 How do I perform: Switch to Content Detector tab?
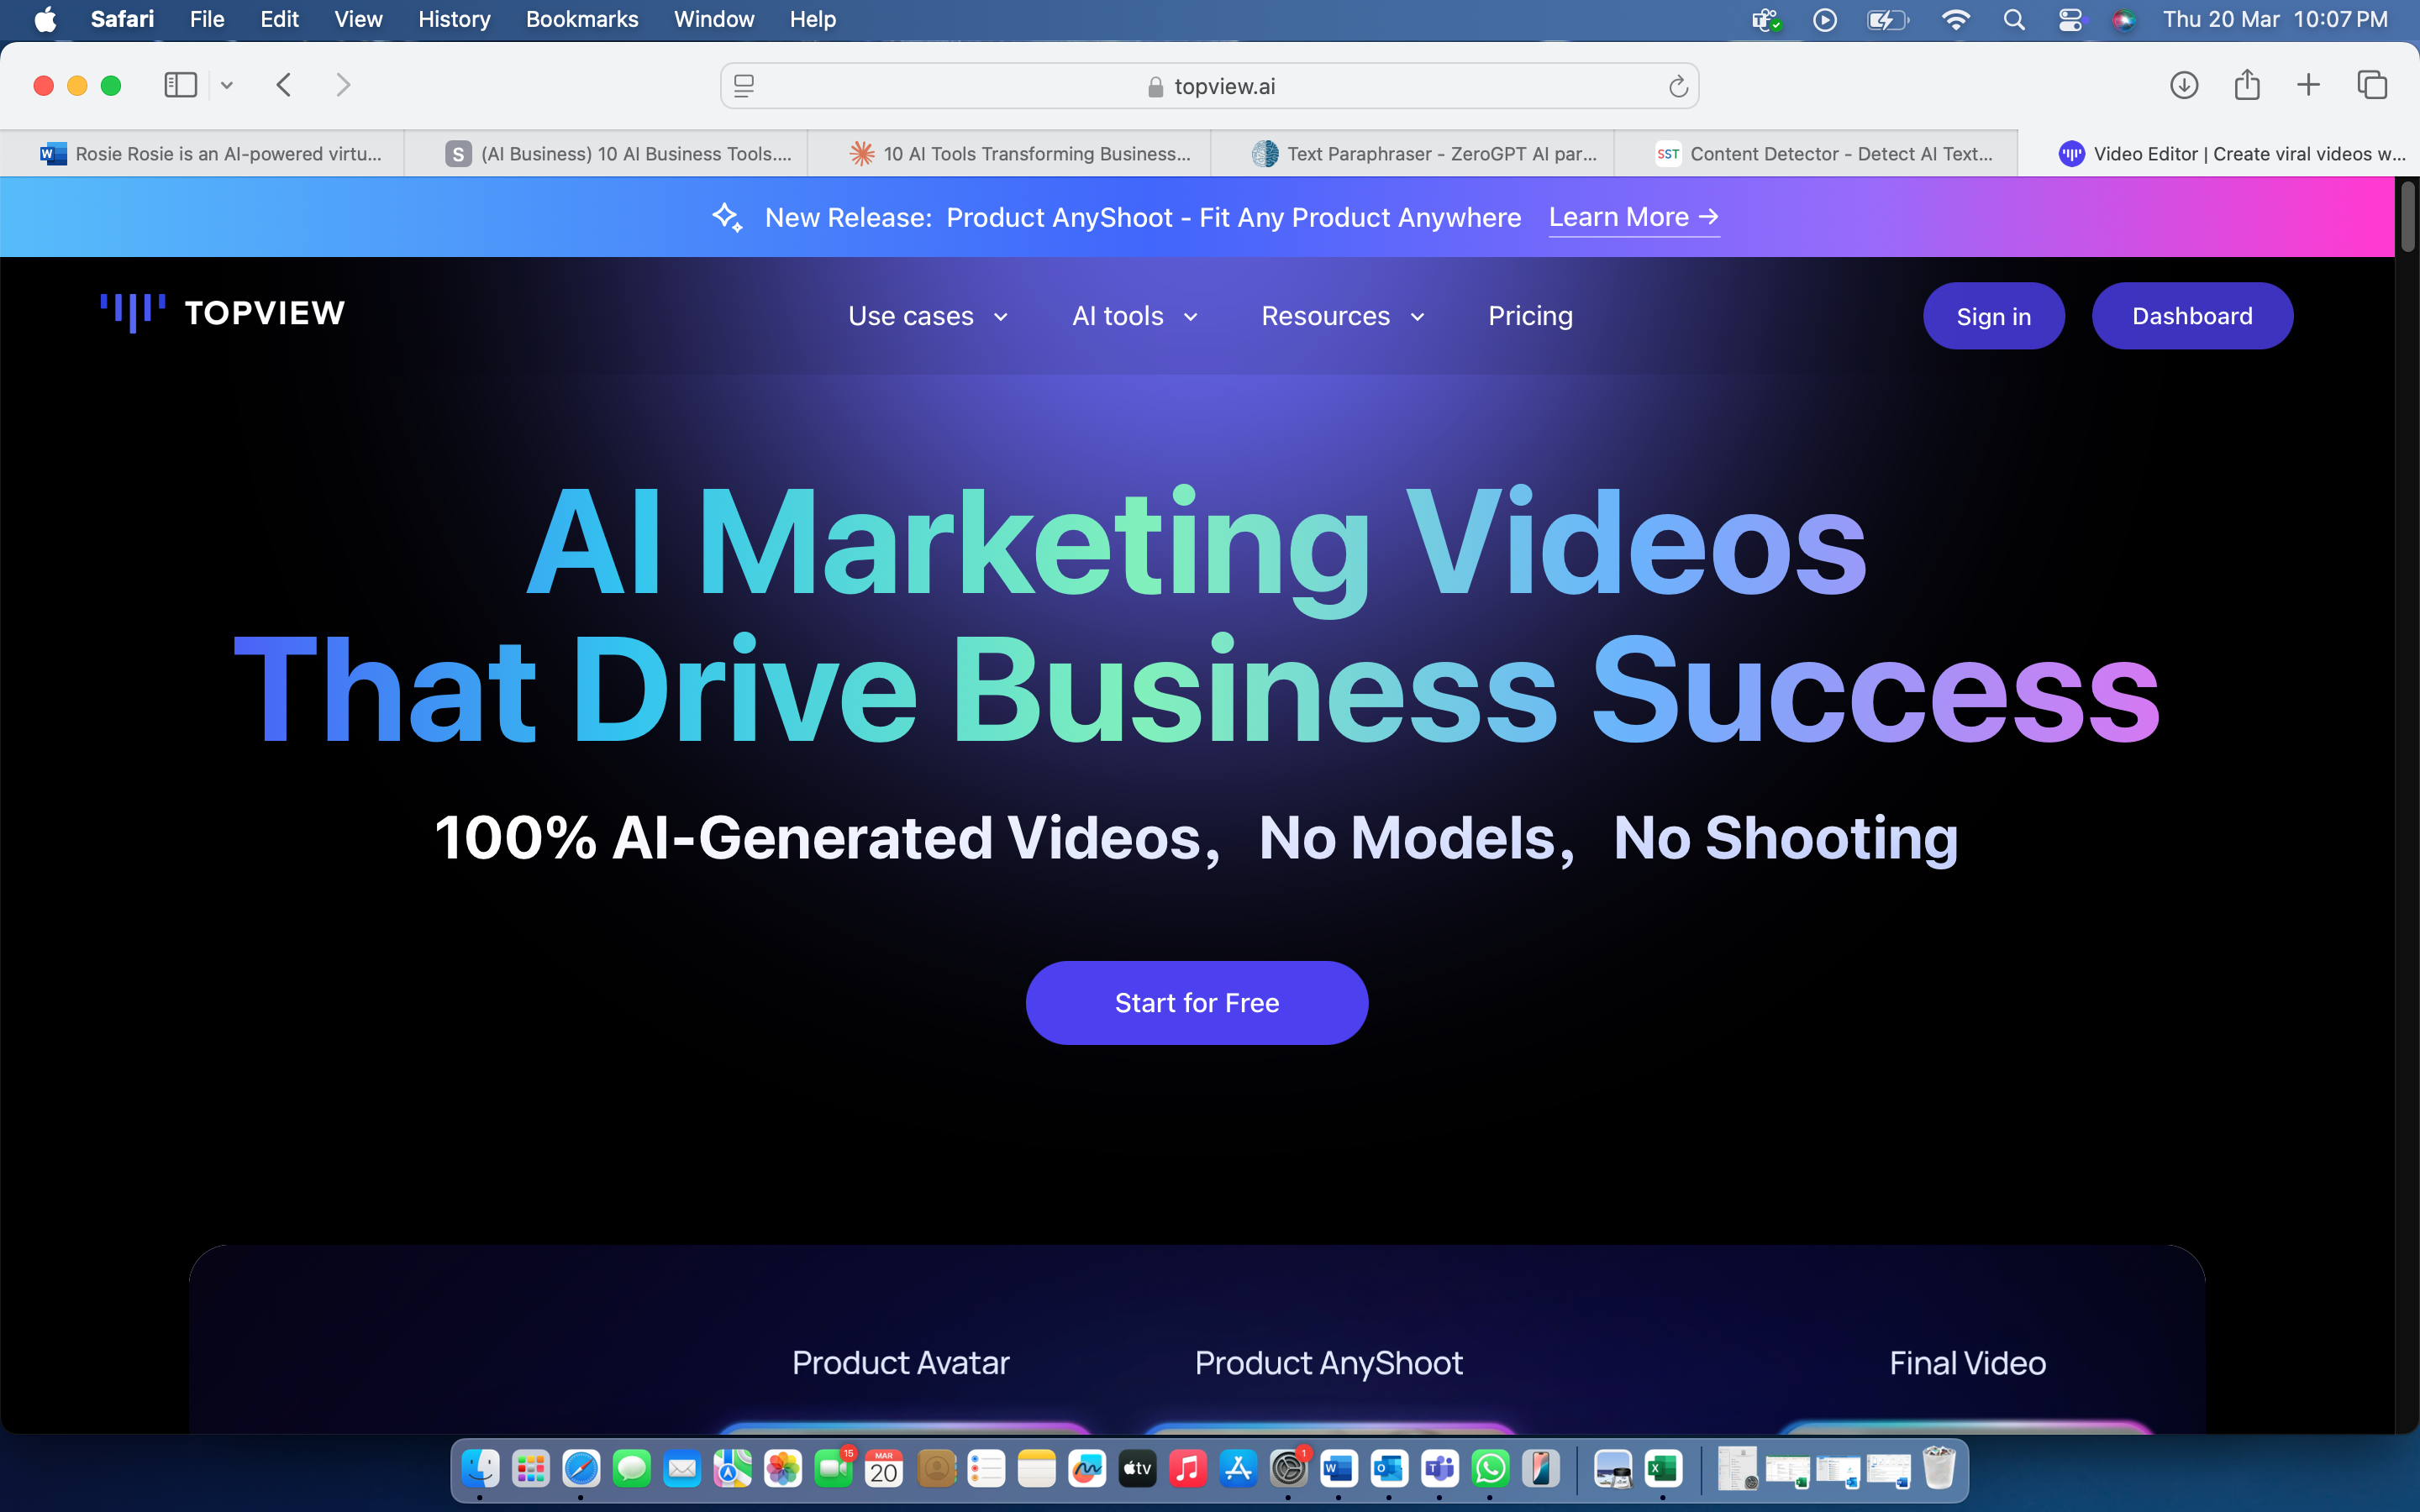tap(1816, 153)
